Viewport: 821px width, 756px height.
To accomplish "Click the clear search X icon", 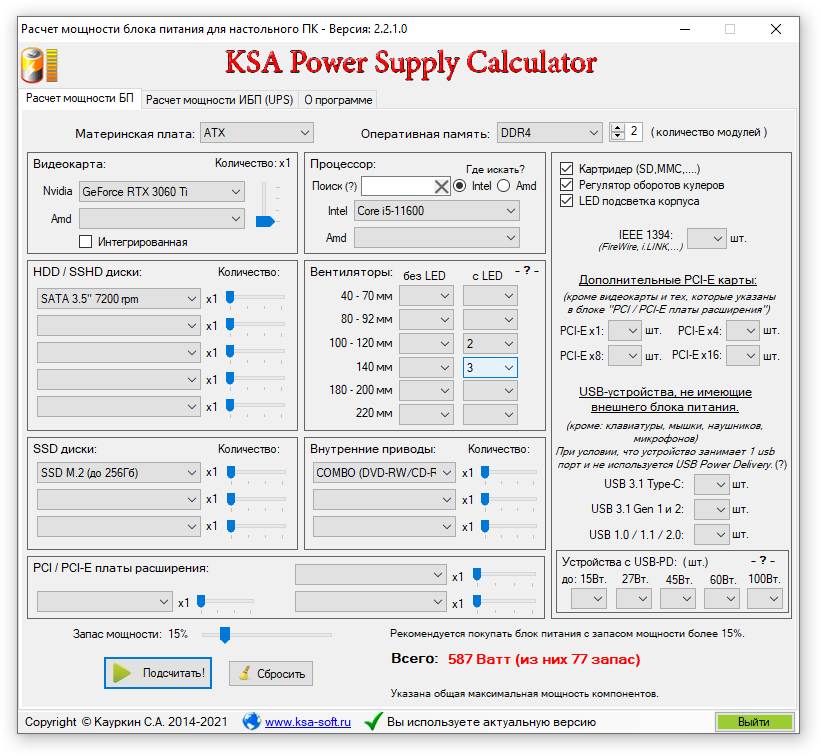I will (441, 186).
